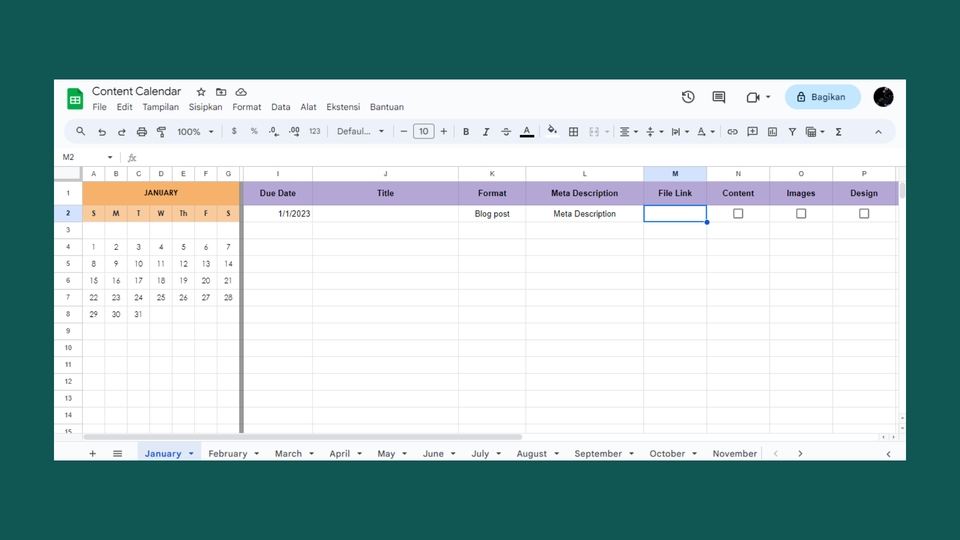Viewport: 960px width, 540px height.
Task: Move the document to a folder
Action: click(221, 92)
